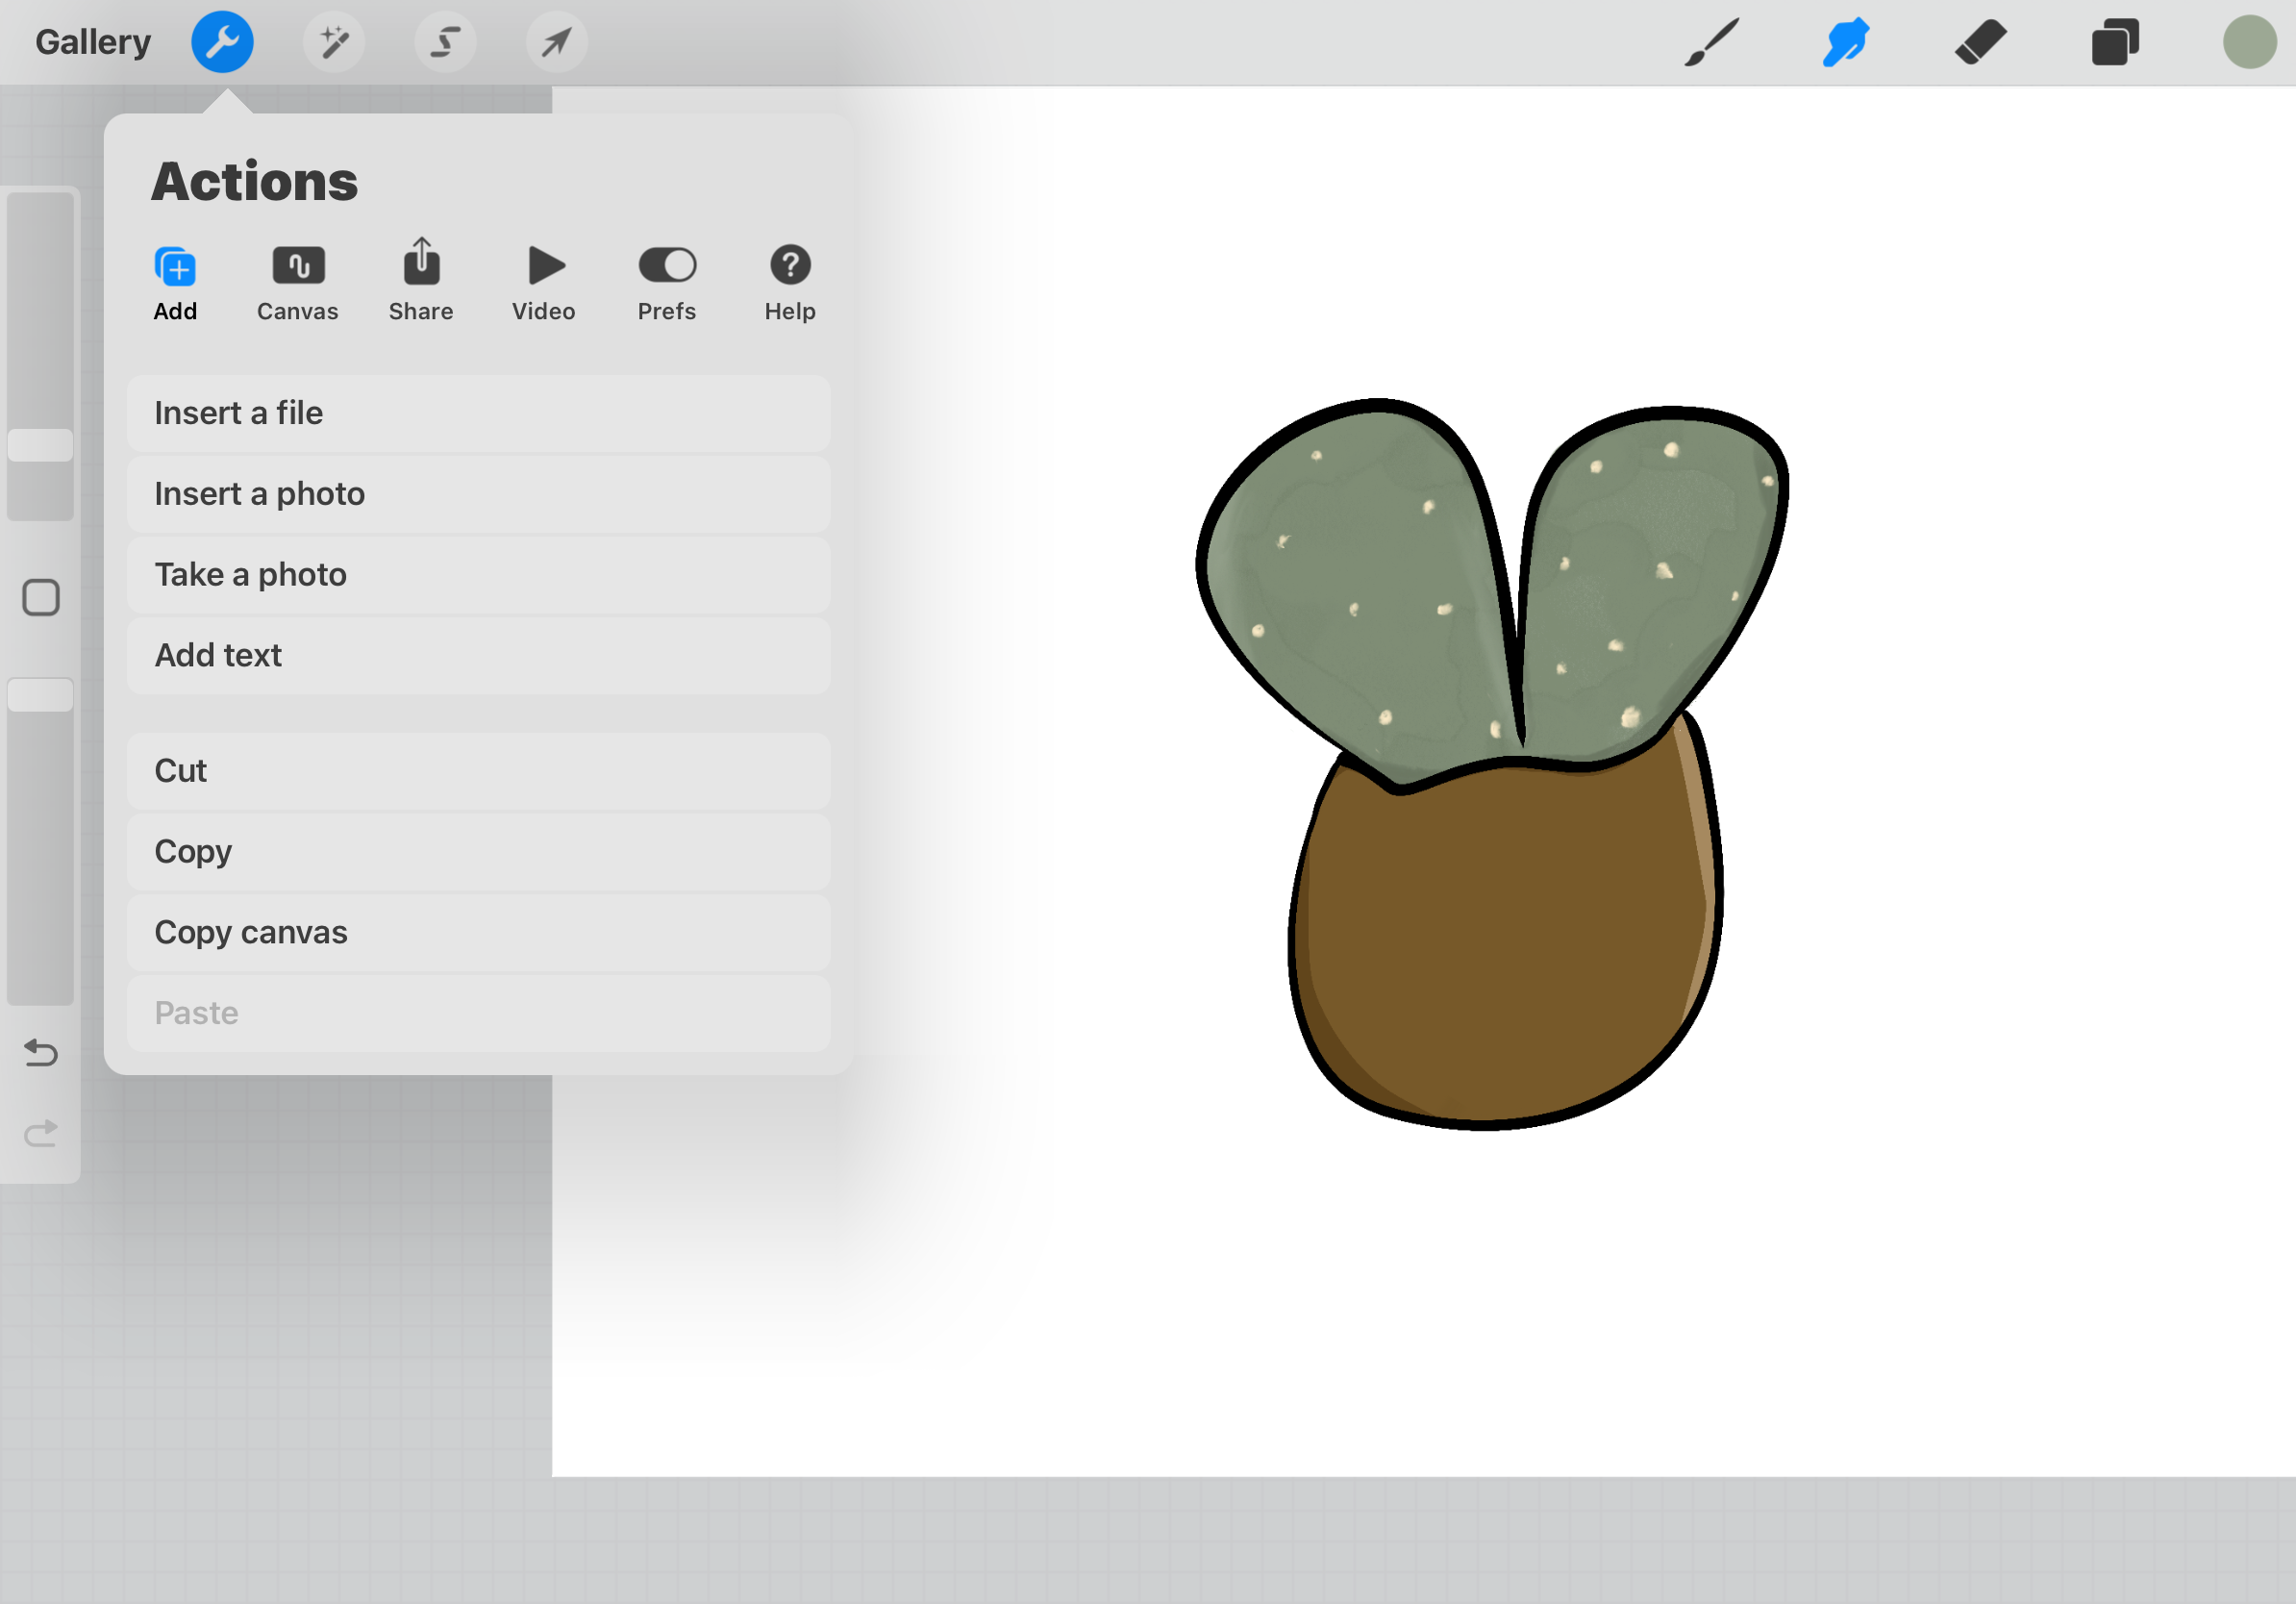Choose Insert a photo
Screen dimensions: 2296x1604
478,494
